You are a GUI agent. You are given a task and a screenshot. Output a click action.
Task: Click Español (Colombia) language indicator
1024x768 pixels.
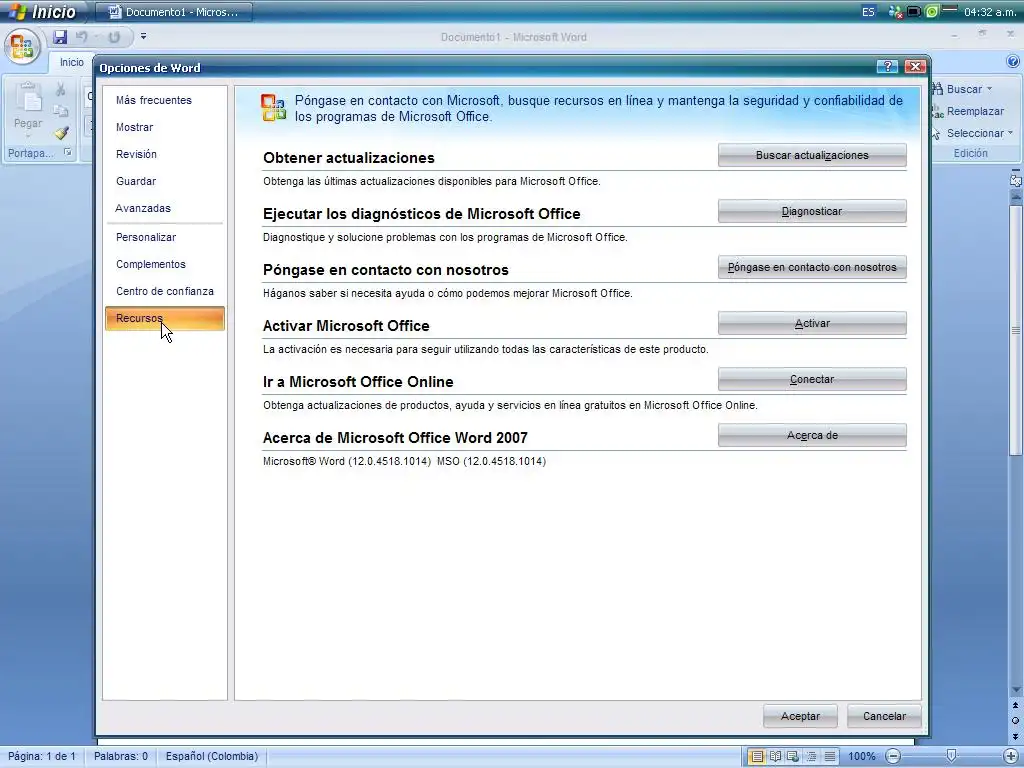coord(212,756)
